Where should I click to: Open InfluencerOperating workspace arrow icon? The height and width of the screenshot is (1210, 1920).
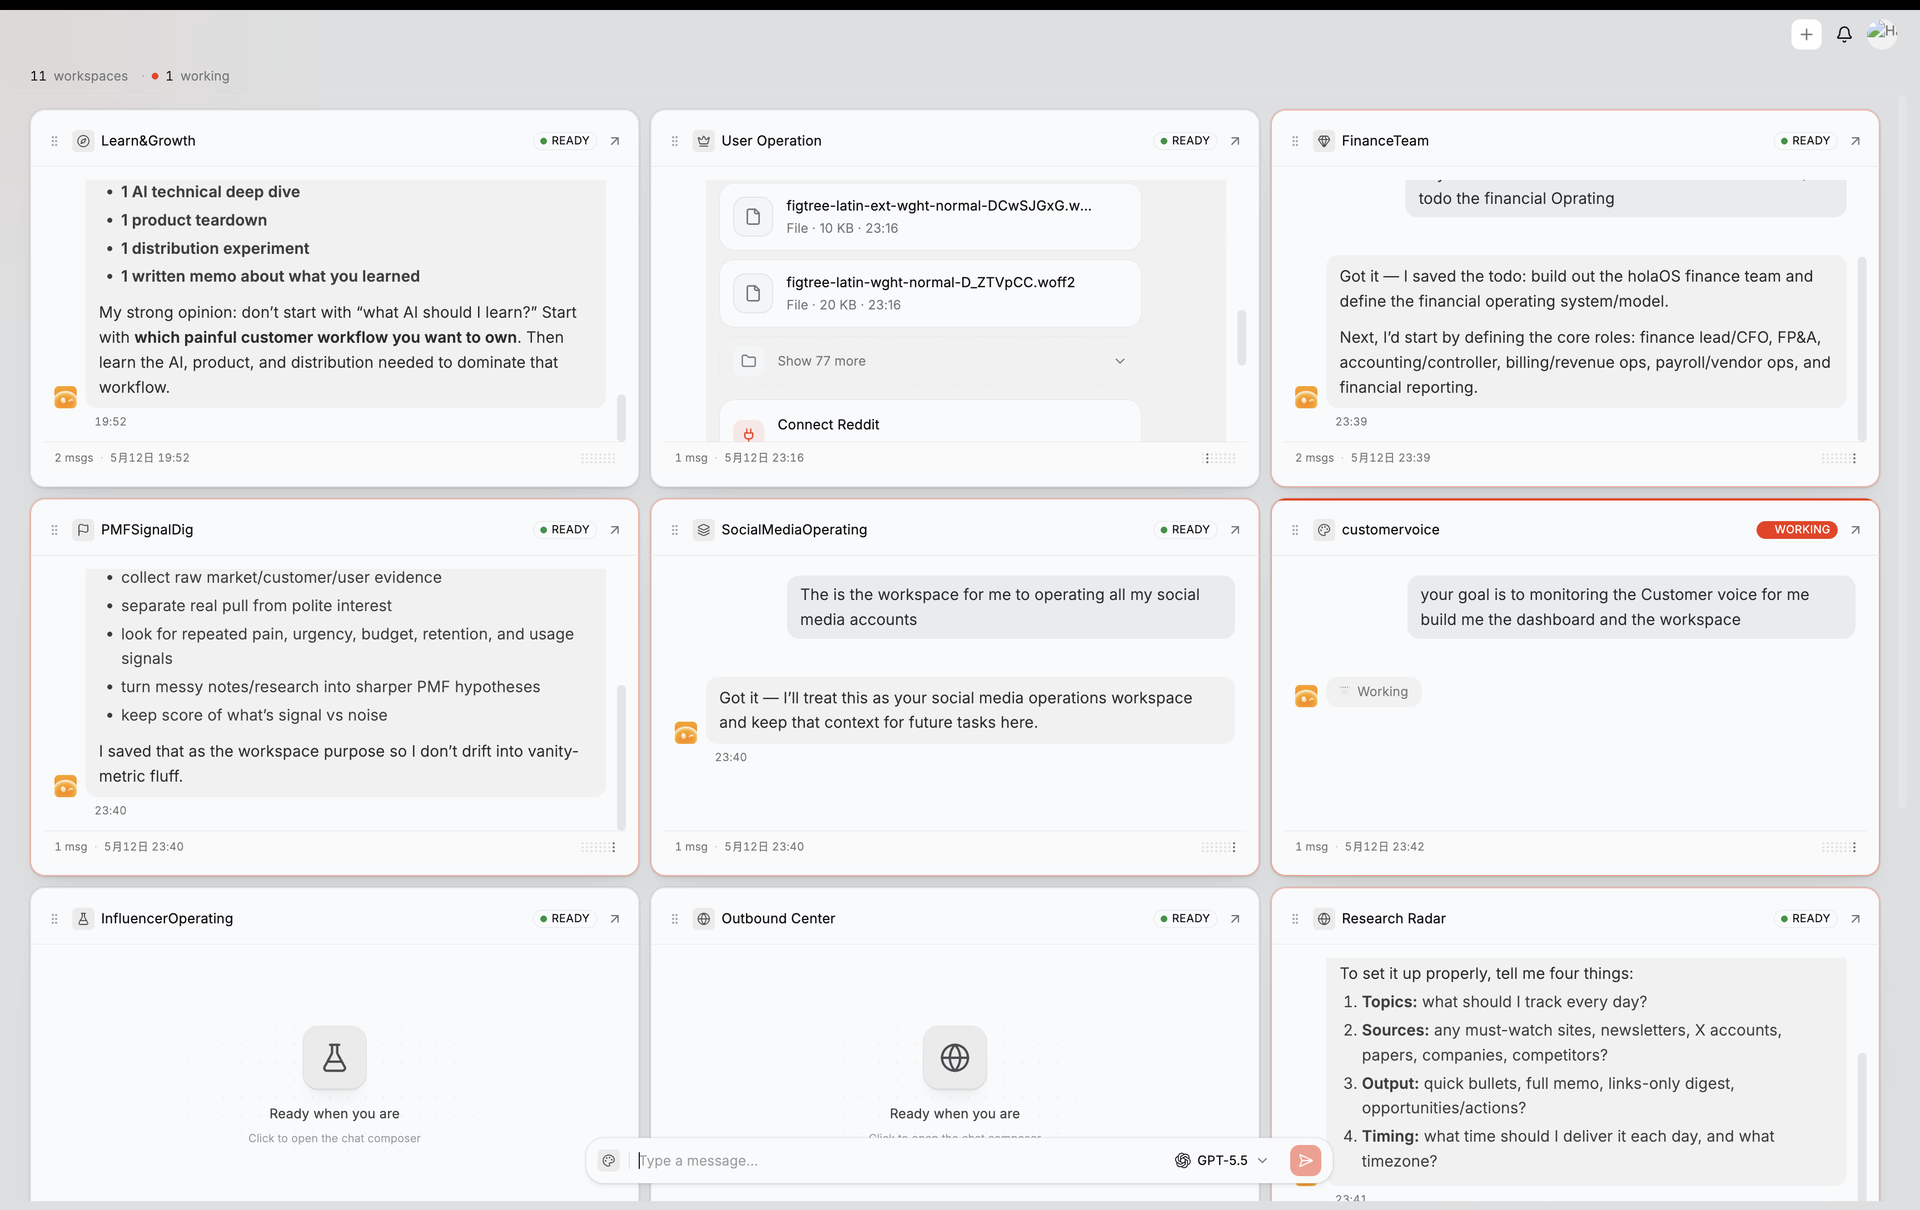tap(615, 919)
